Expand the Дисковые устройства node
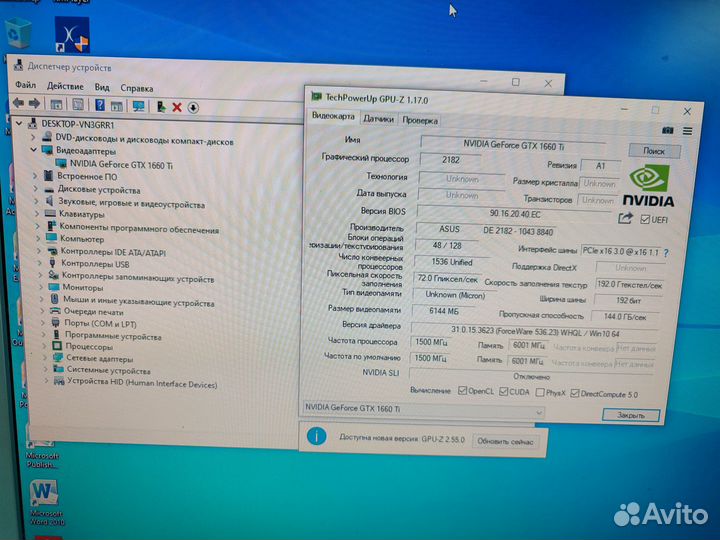The height and width of the screenshot is (540, 720). (35, 189)
